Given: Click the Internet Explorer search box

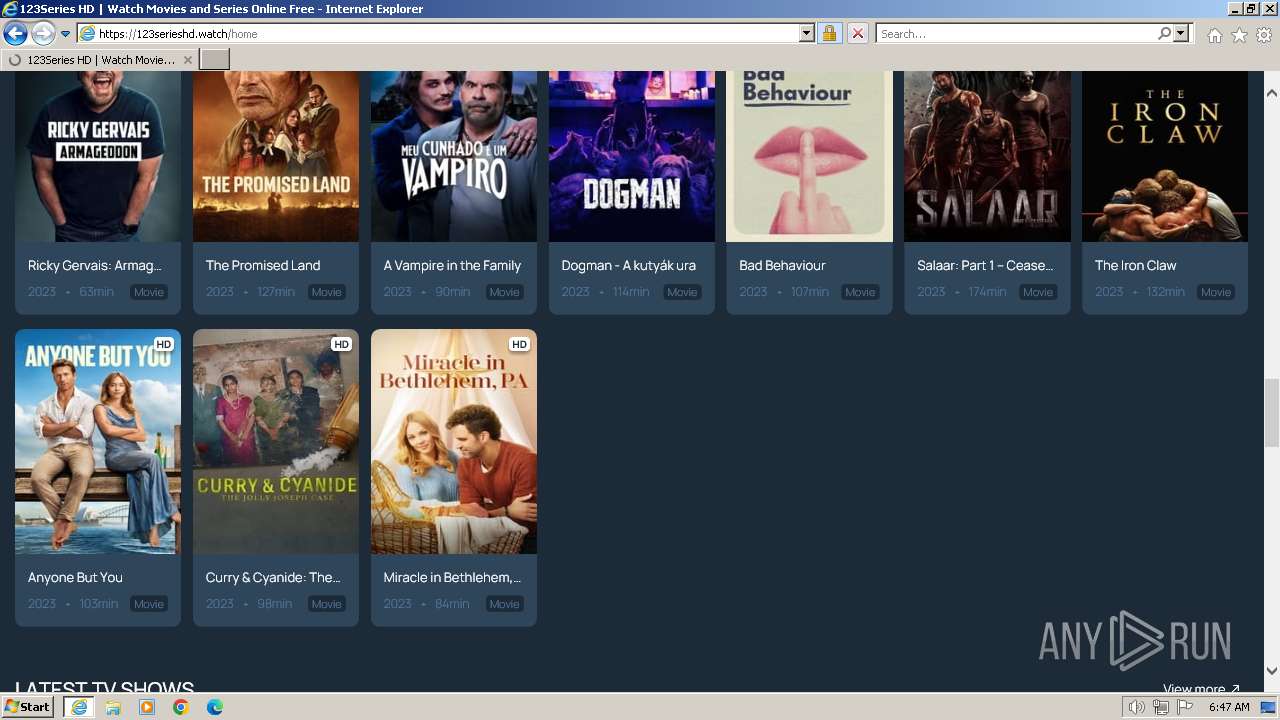Looking at the screenshot, I should pos(1015,33).
